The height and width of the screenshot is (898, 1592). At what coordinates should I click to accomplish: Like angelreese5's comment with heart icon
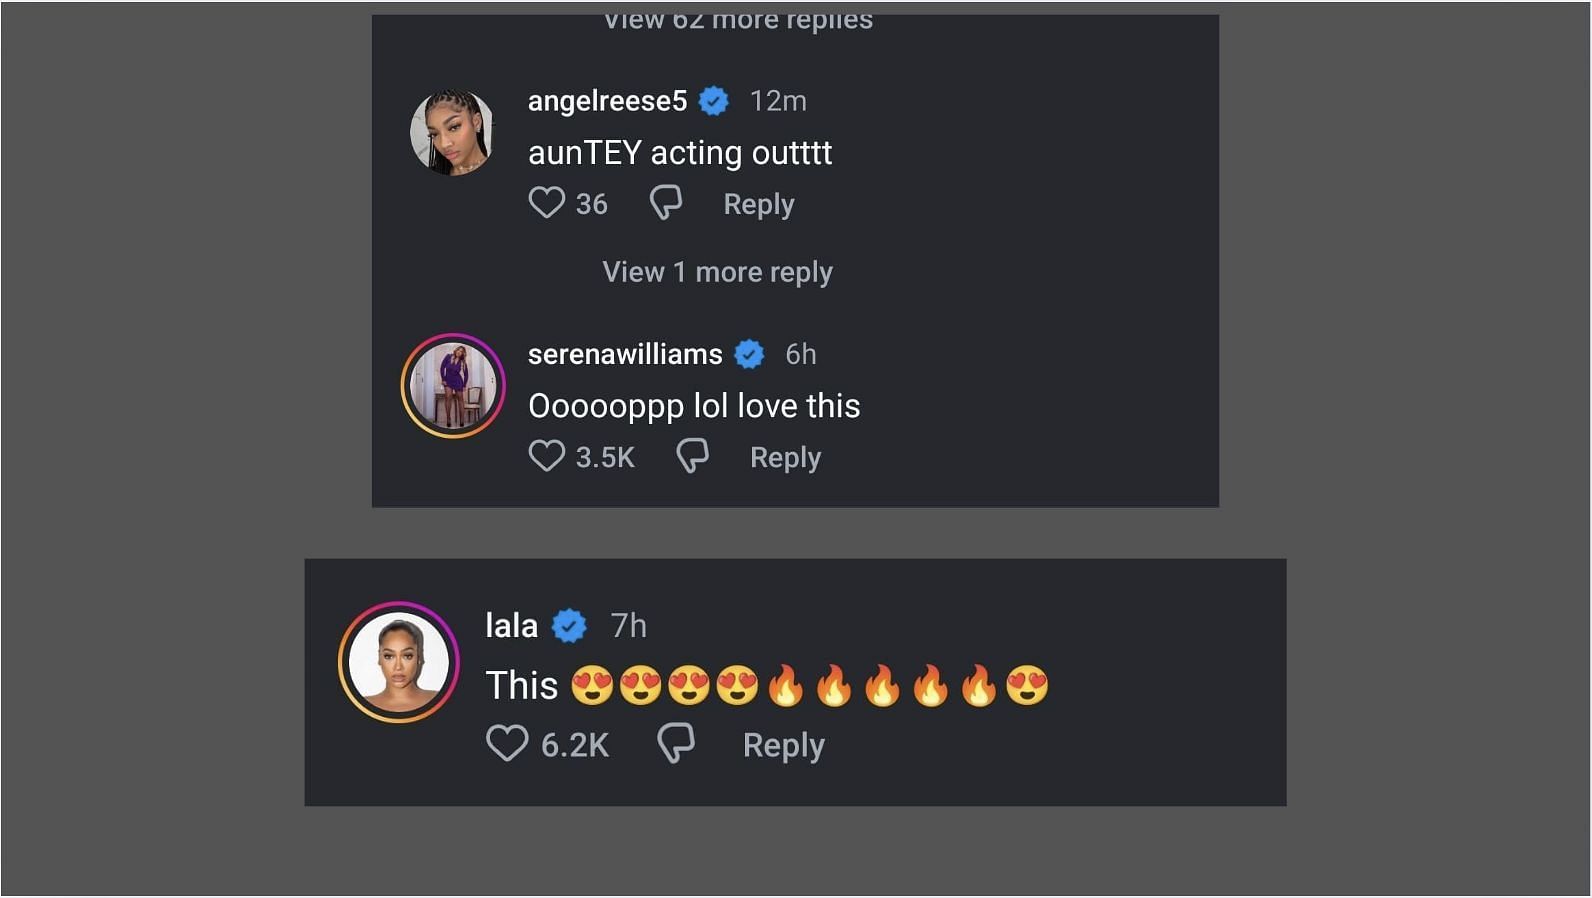pyautogui.click(x=546, y=203)
